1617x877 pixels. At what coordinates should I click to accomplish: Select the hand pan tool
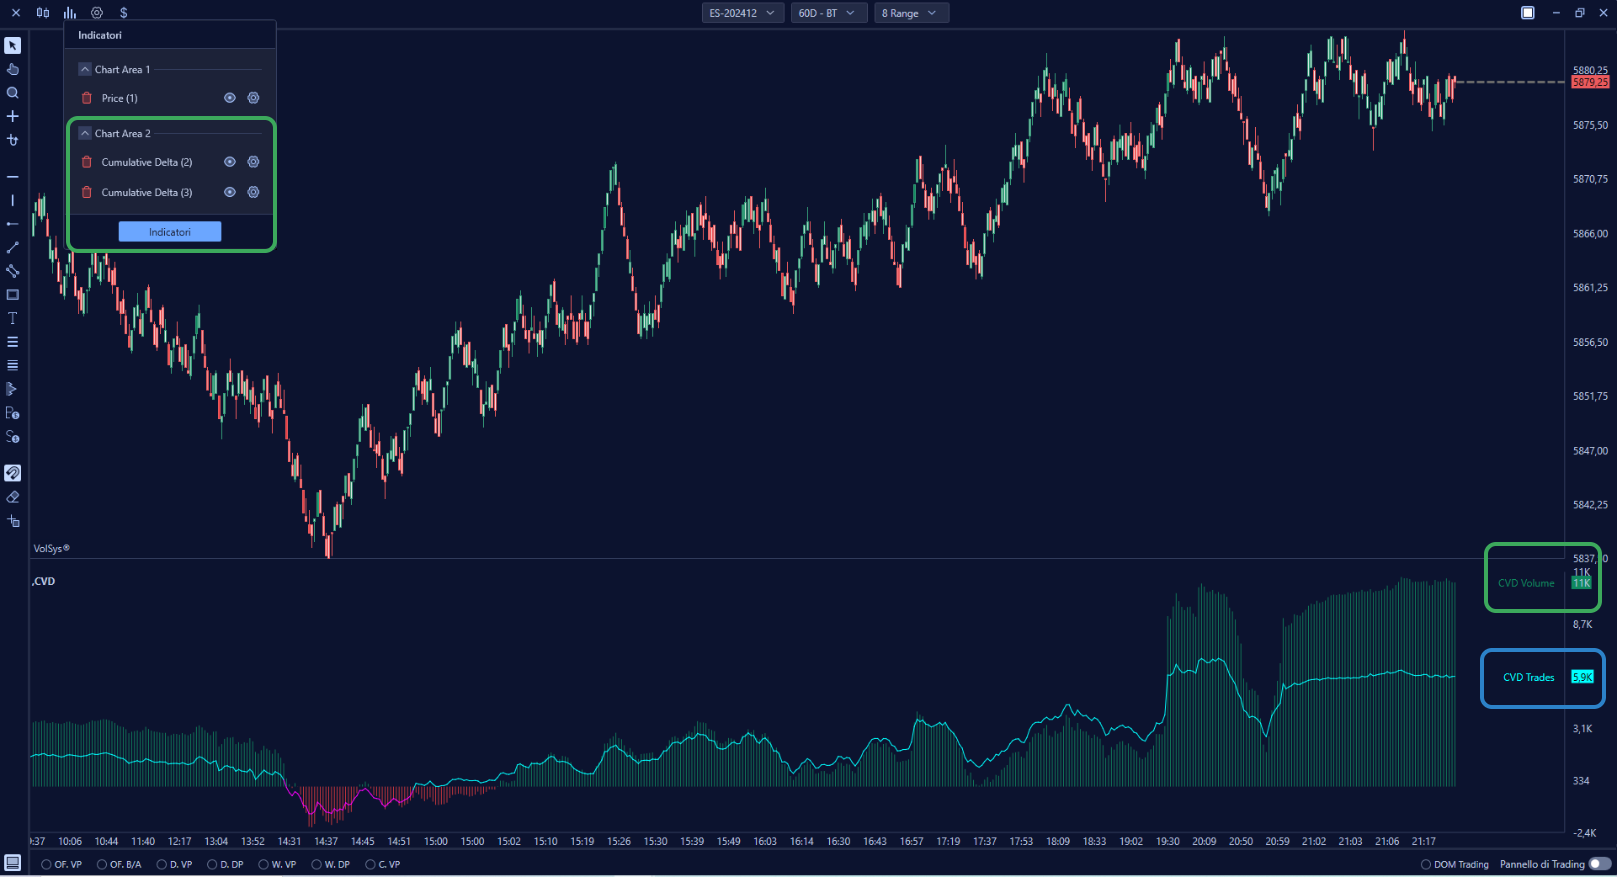tap(12, 69)
